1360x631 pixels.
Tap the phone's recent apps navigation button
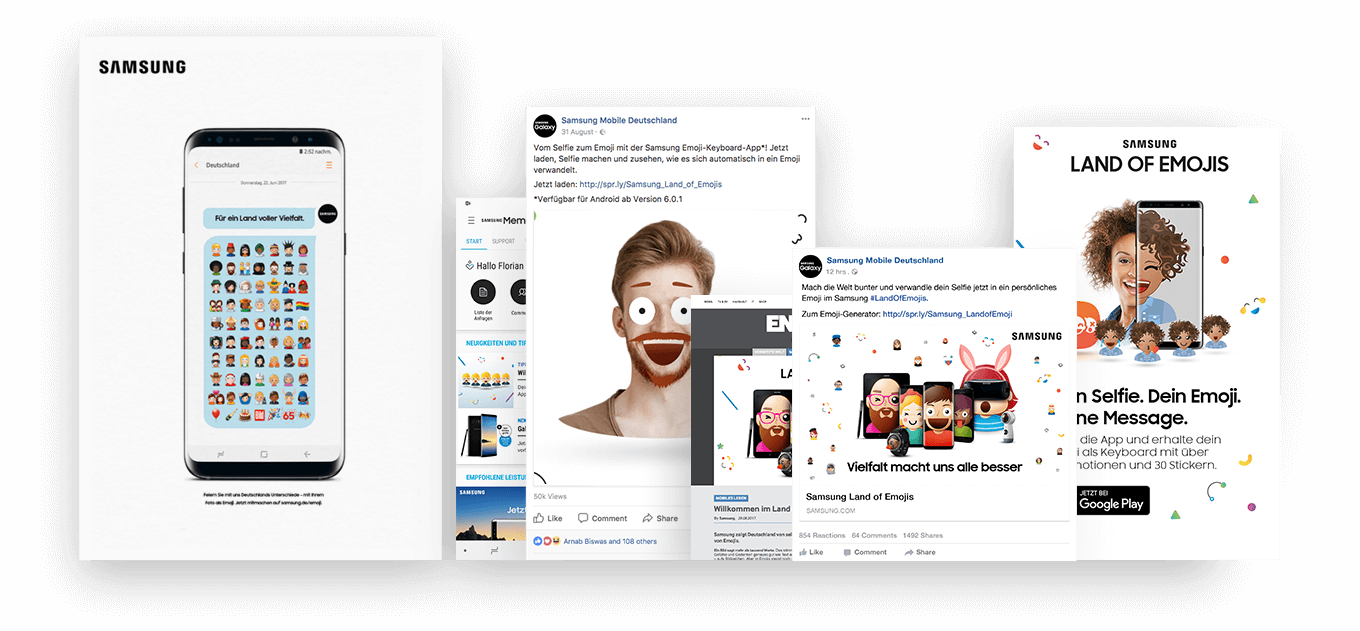click(222, 454)
